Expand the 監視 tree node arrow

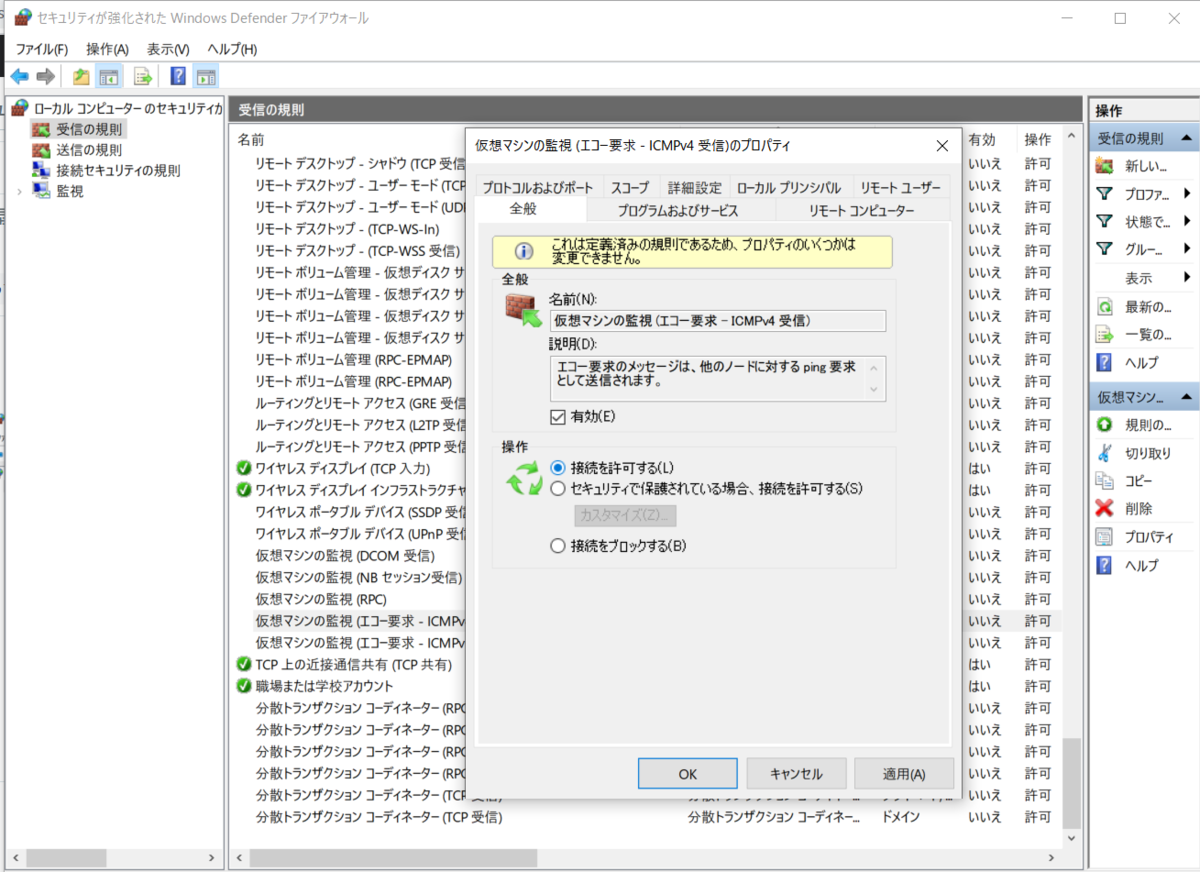[x=20, y=191]
